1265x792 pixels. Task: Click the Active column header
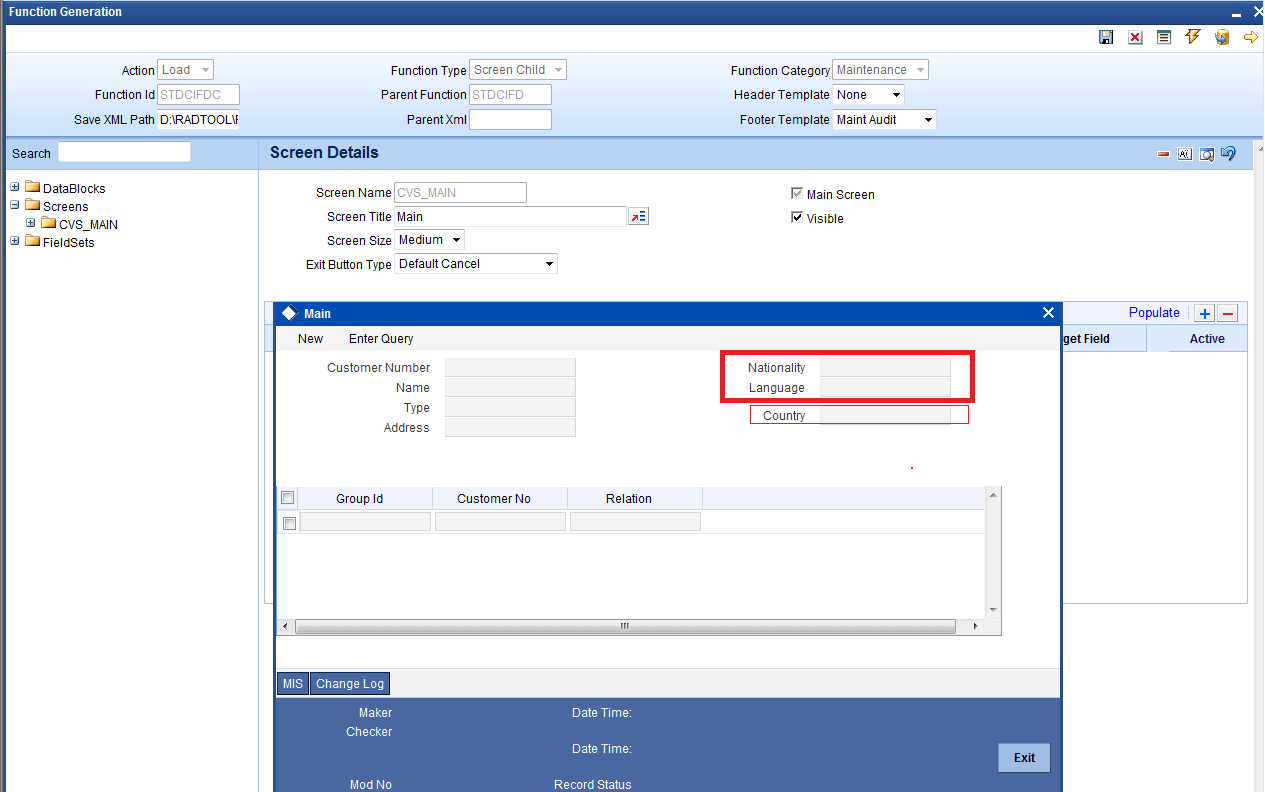1207,339
